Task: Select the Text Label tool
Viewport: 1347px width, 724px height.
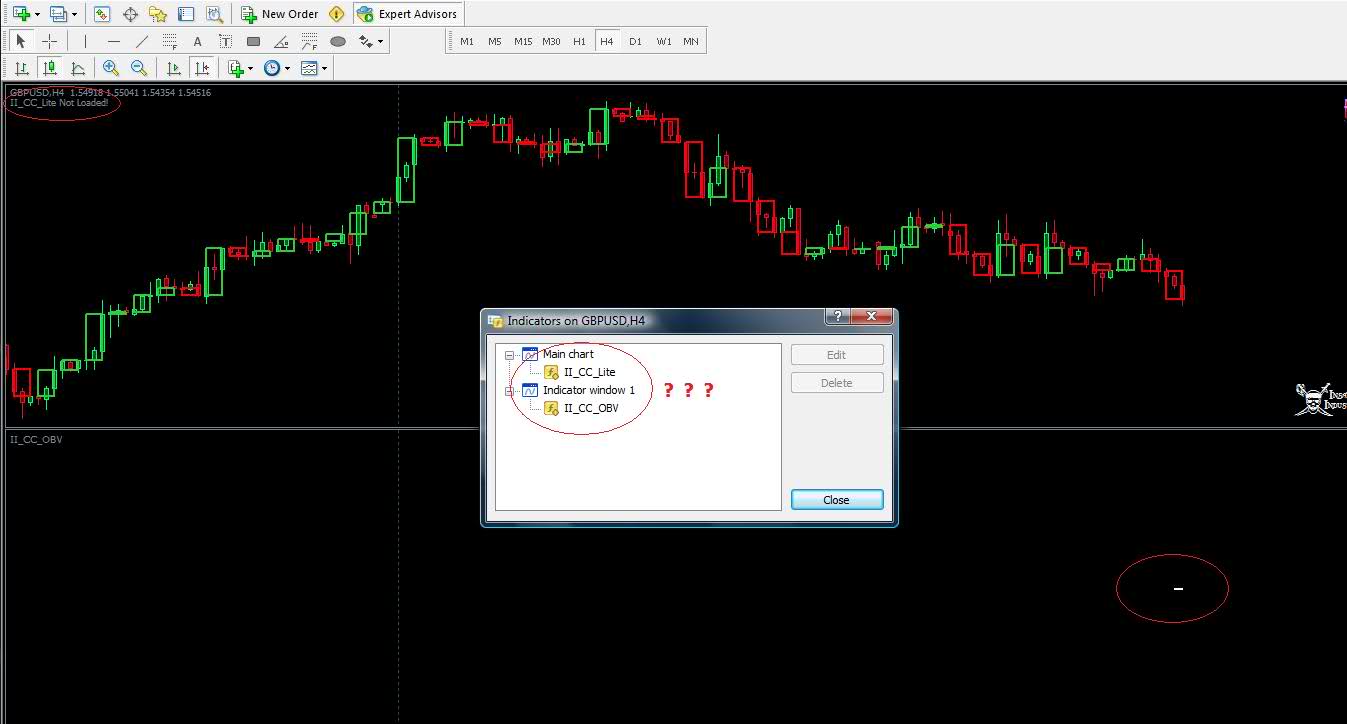Action: [x=226, y=41]
